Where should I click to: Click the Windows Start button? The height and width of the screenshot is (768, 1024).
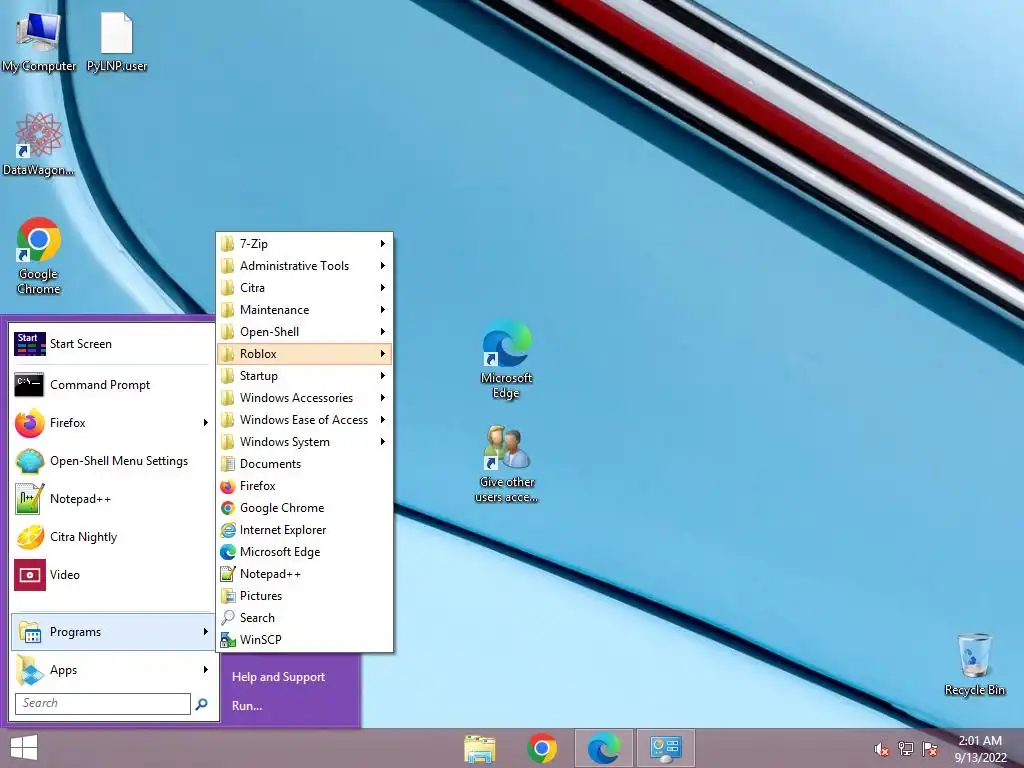[x=24, y=748]
